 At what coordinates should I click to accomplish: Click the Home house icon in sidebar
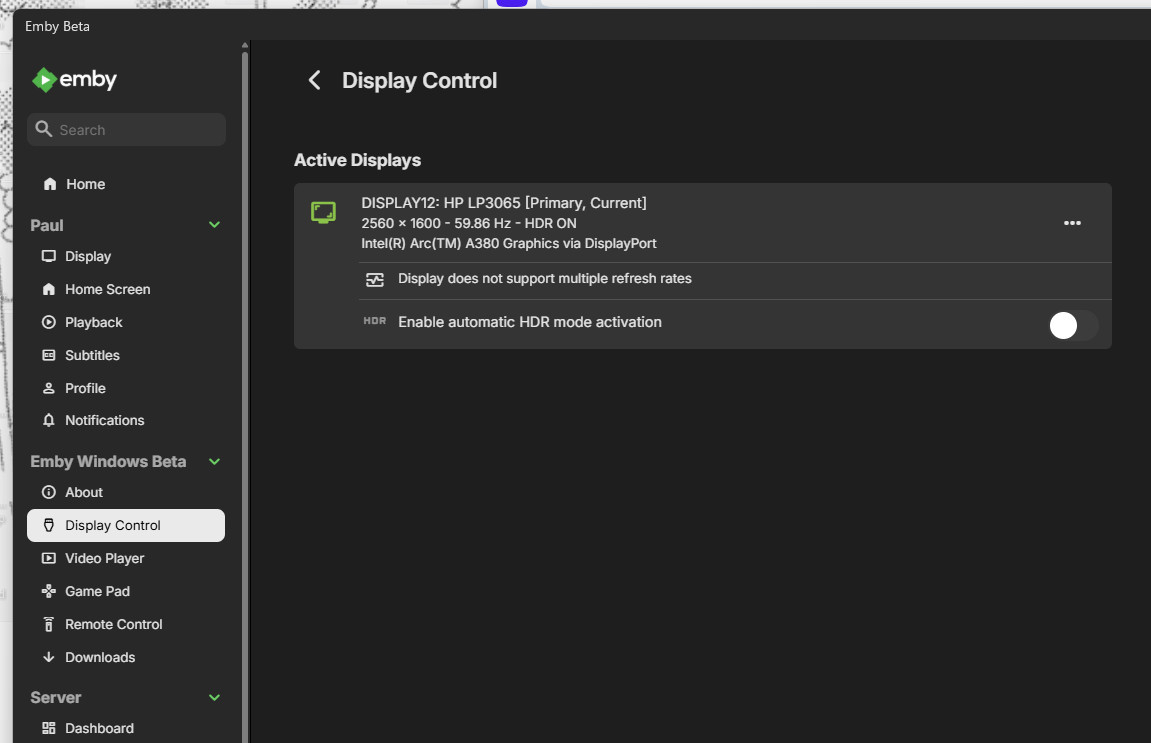pyautogui.click(x=50, y=185)
